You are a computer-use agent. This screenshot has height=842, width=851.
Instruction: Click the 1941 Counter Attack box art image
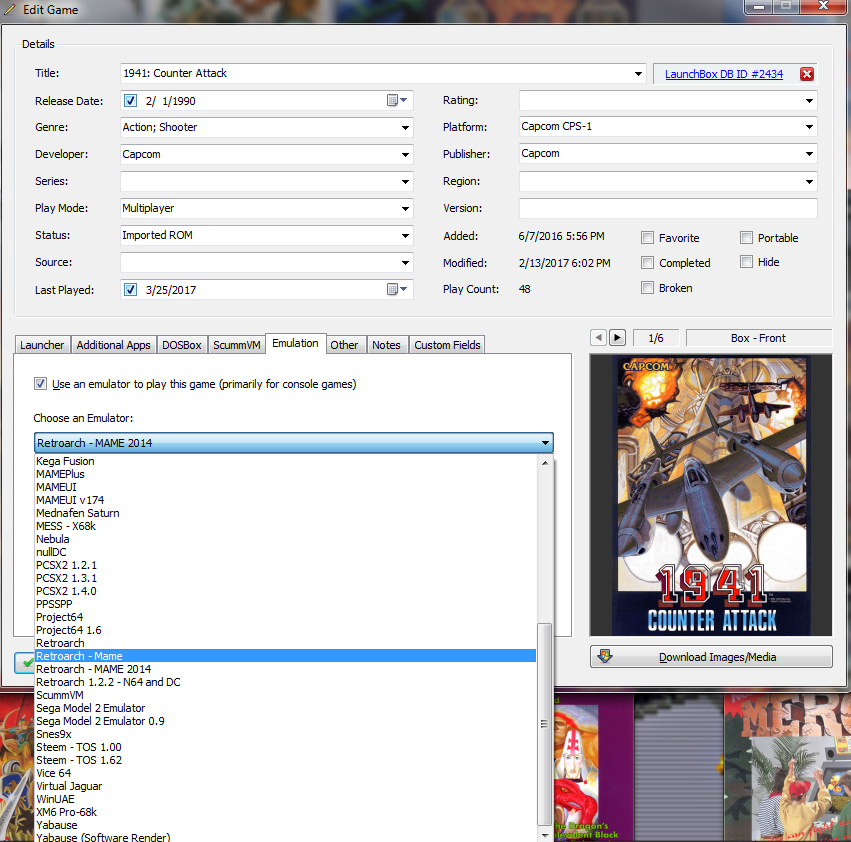coord(710,495)
